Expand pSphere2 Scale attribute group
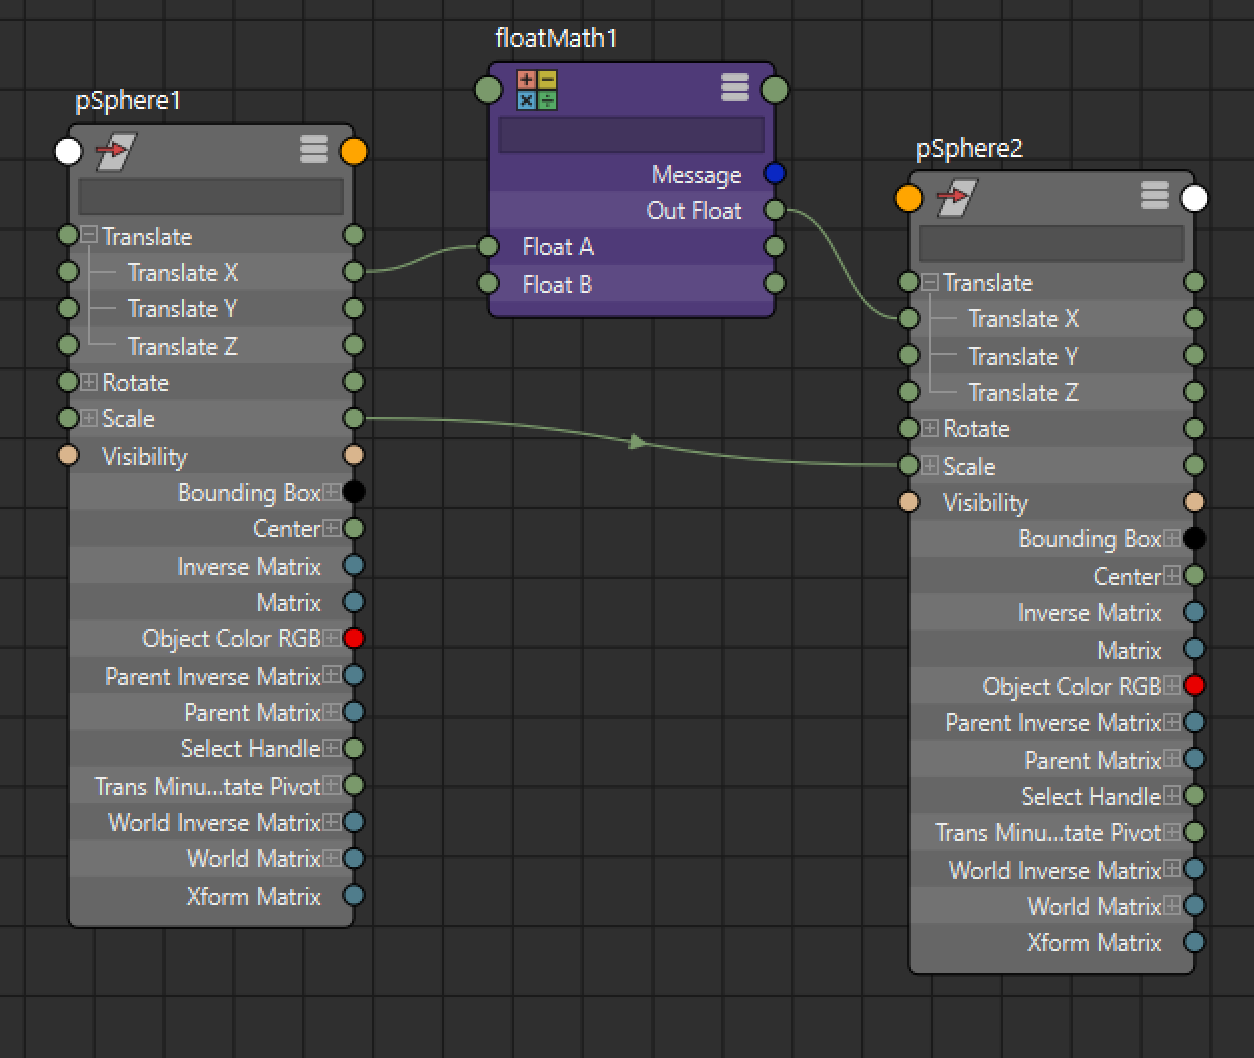 tap(930, 465)
